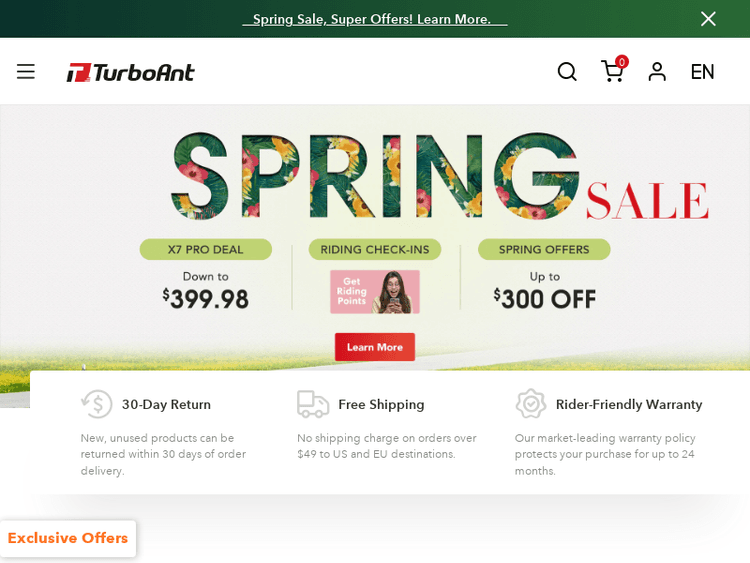750x563 pixels.
Task: Click the red Learn More button
Action: (x=375, y=347)
